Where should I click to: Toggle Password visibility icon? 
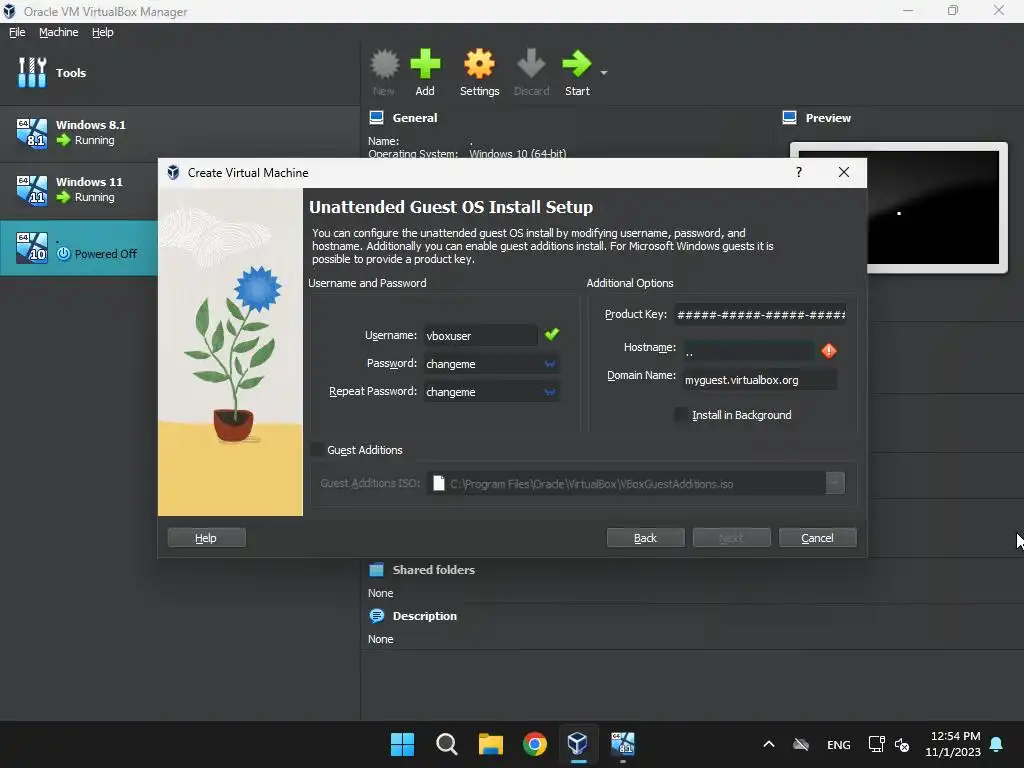pyautogui.click(x=550, y=364)
